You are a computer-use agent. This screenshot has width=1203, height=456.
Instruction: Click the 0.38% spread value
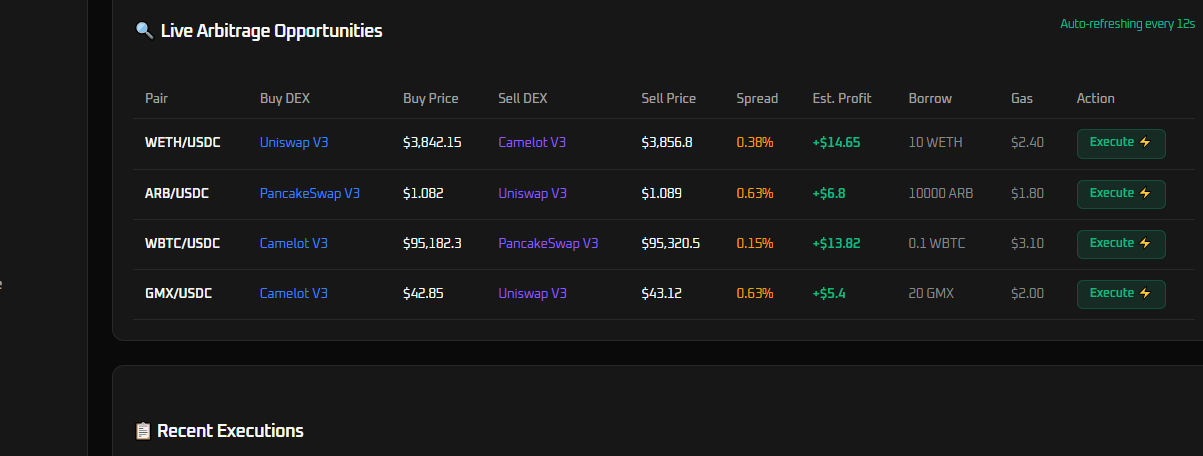click(x=755, y=142)
